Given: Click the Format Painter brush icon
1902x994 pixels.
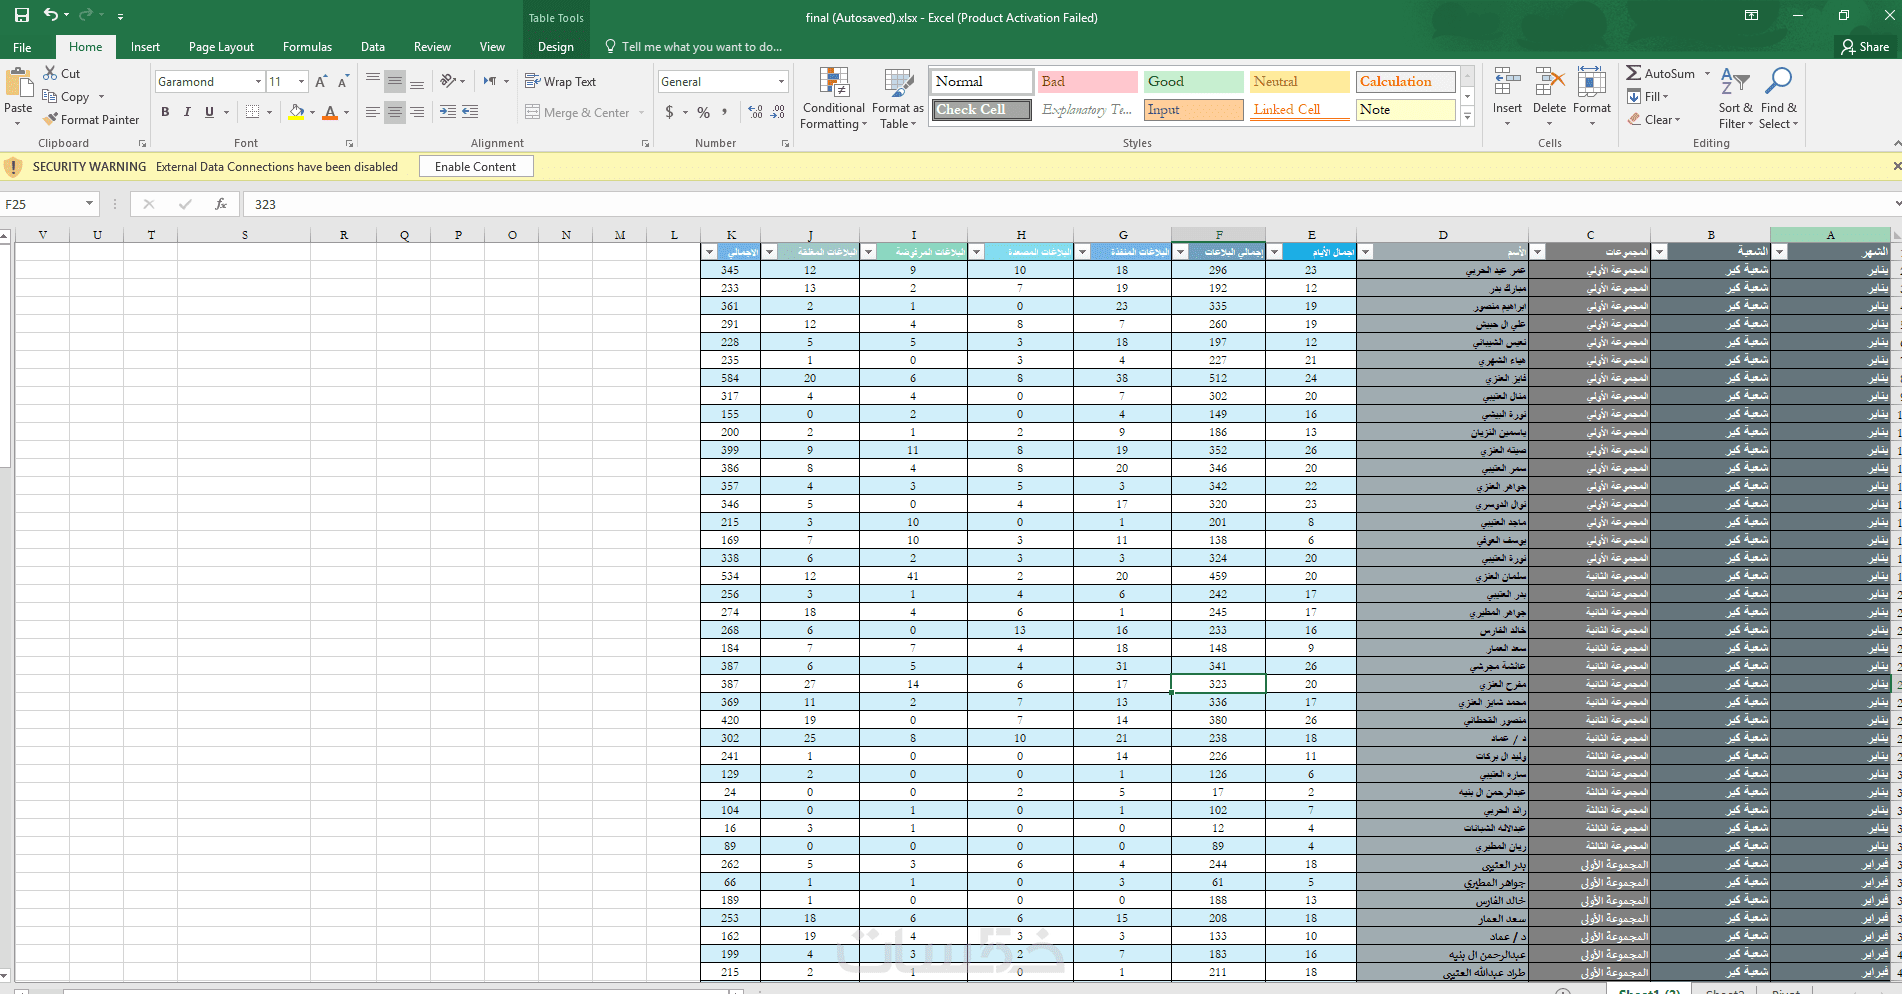Looking at the screenshot, I should tap(51, 119).
